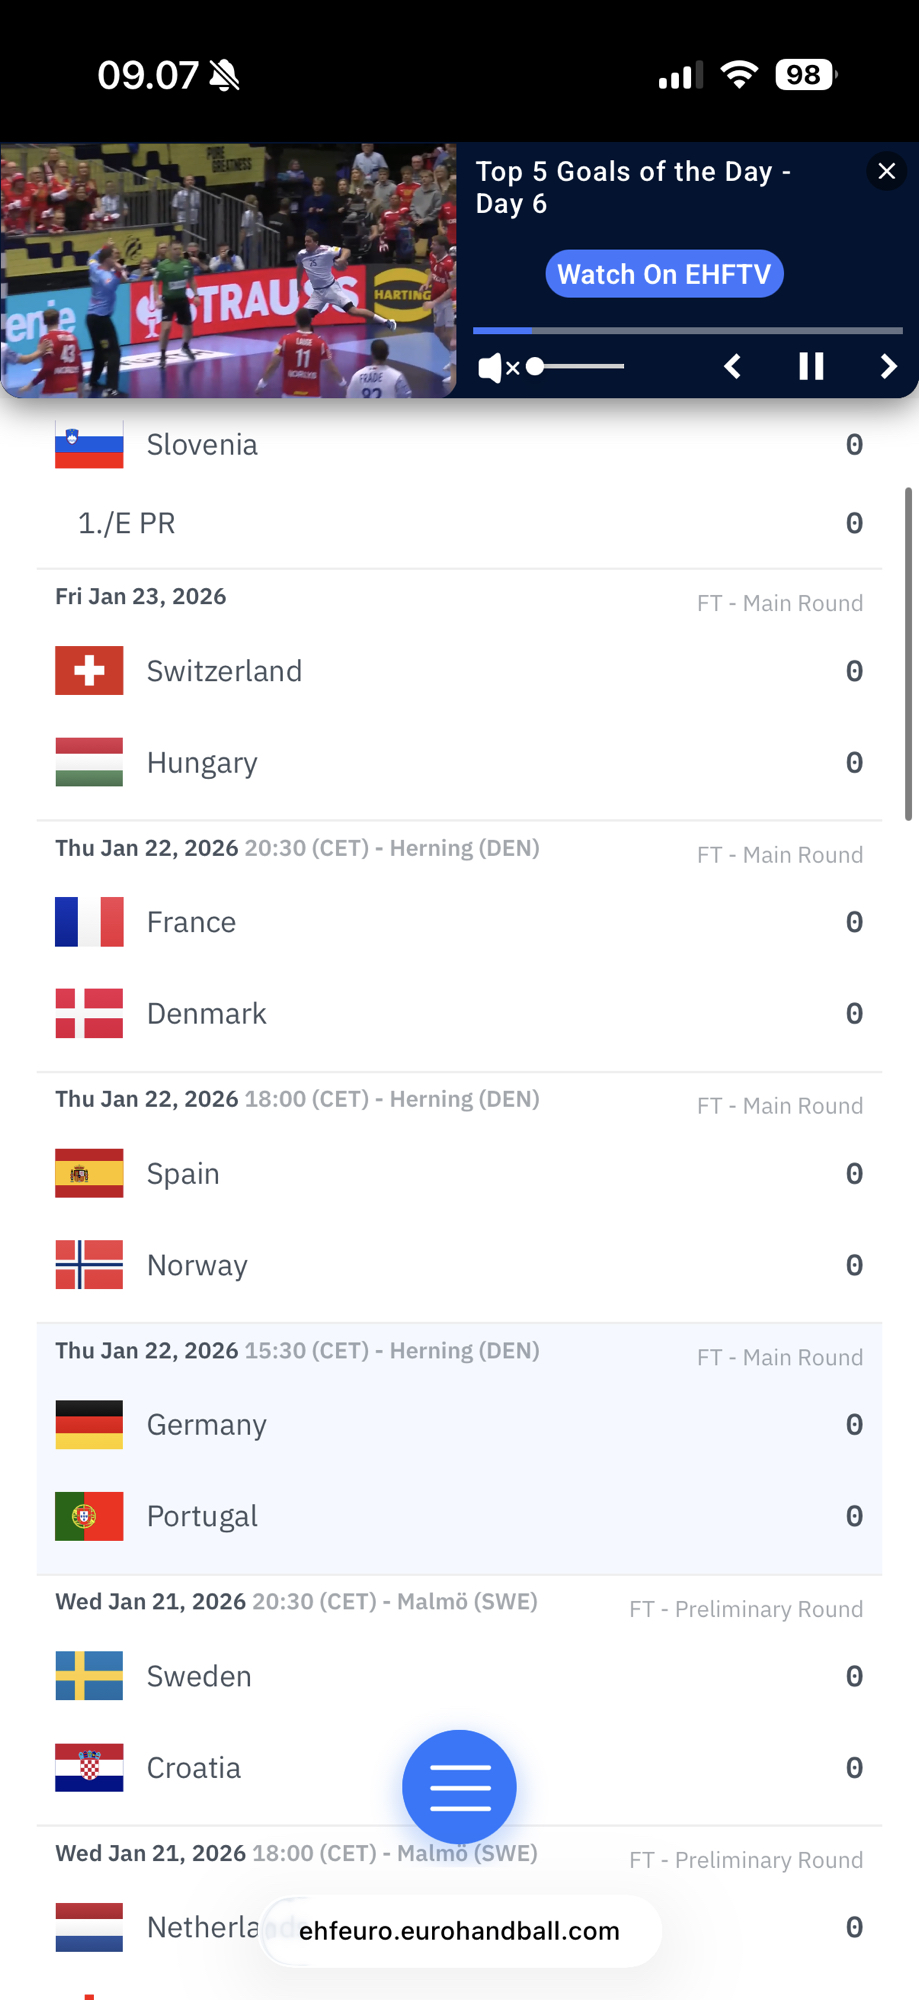
Task: Skip to the next video clip
Action: (888, 367)
